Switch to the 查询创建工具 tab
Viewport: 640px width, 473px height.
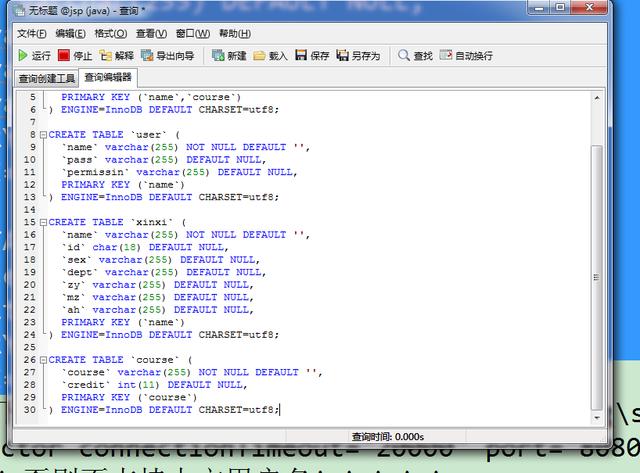(47, 78)
